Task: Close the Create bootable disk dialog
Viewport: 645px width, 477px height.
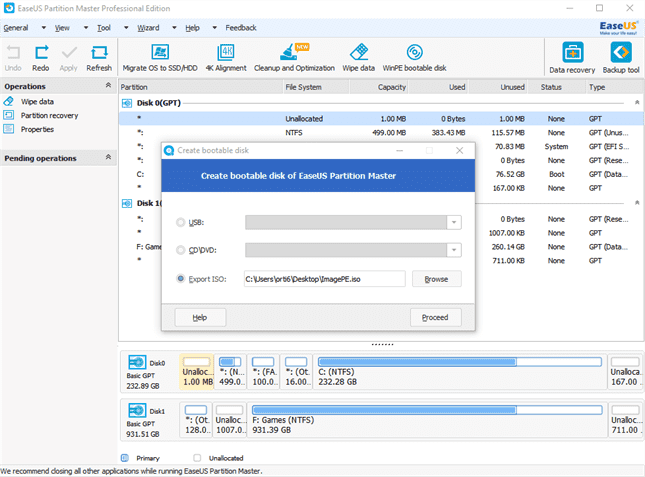Action: [459, 151]
